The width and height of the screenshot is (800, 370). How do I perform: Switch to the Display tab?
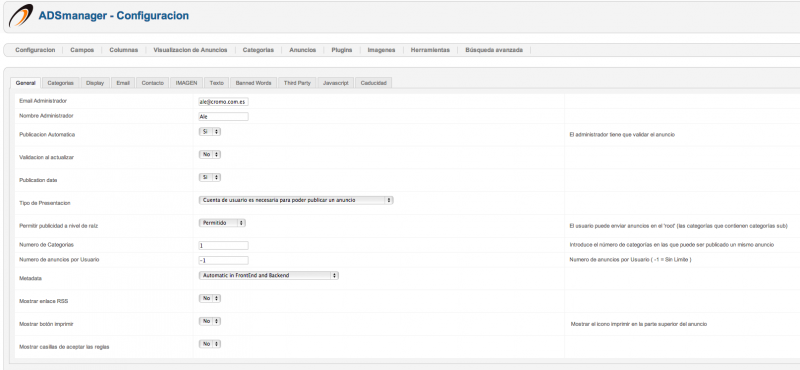click(95, 83)
